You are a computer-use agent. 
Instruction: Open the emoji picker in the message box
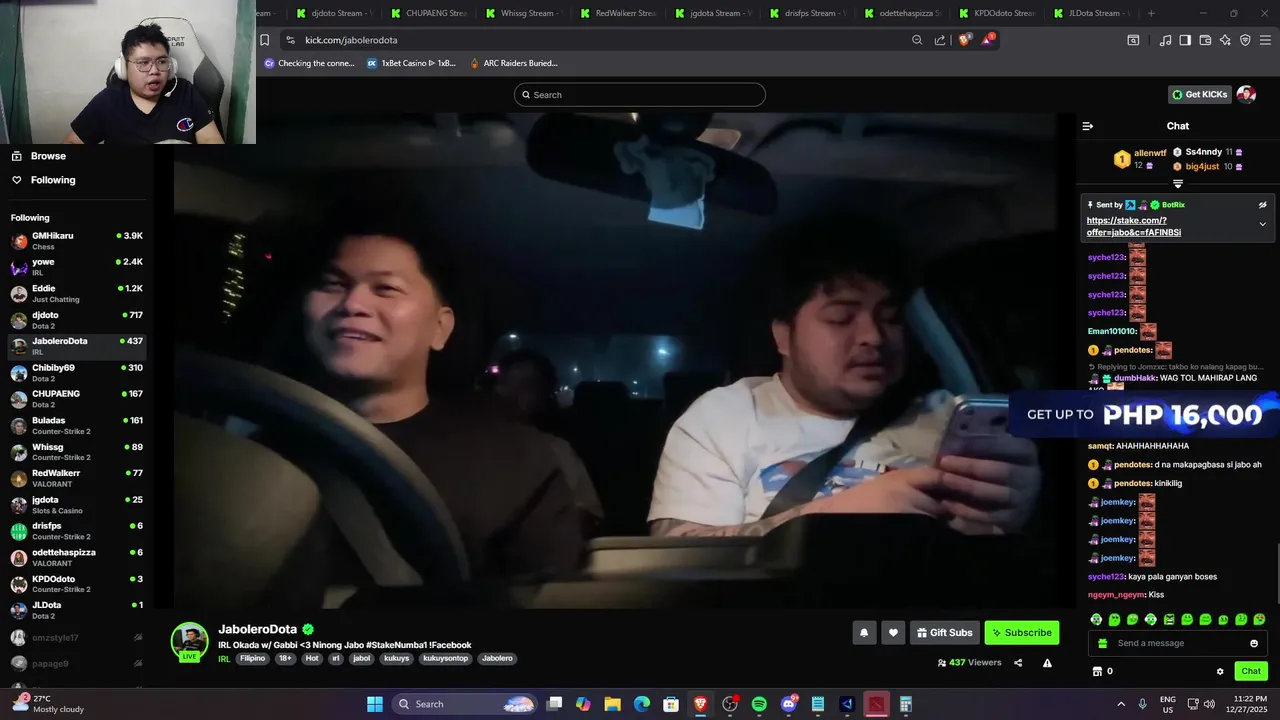tap(1254, 643)
